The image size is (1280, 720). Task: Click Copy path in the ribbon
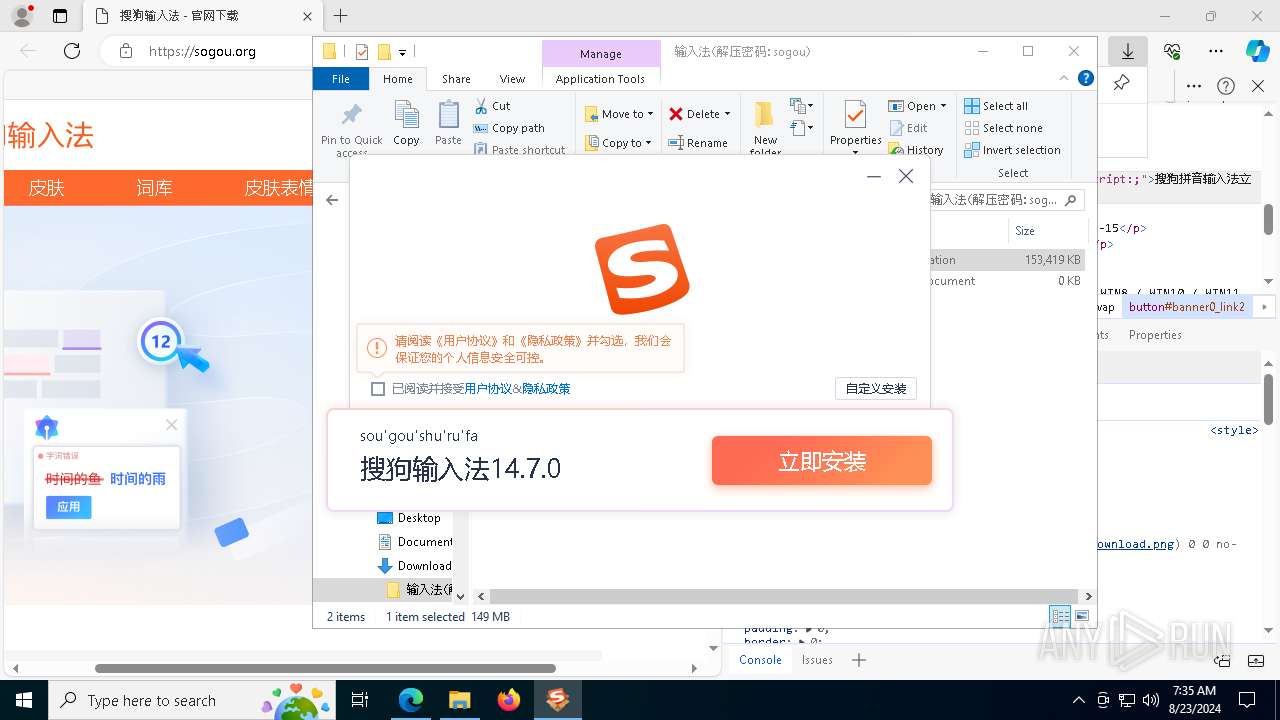(x=509, y=128)
